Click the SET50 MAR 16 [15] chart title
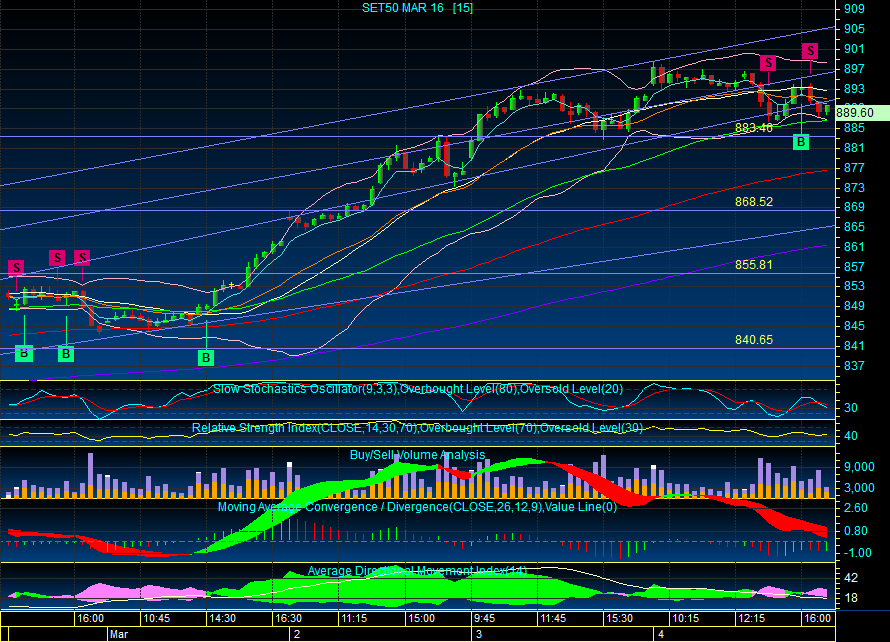890x642 pixels. pos(417,8)
